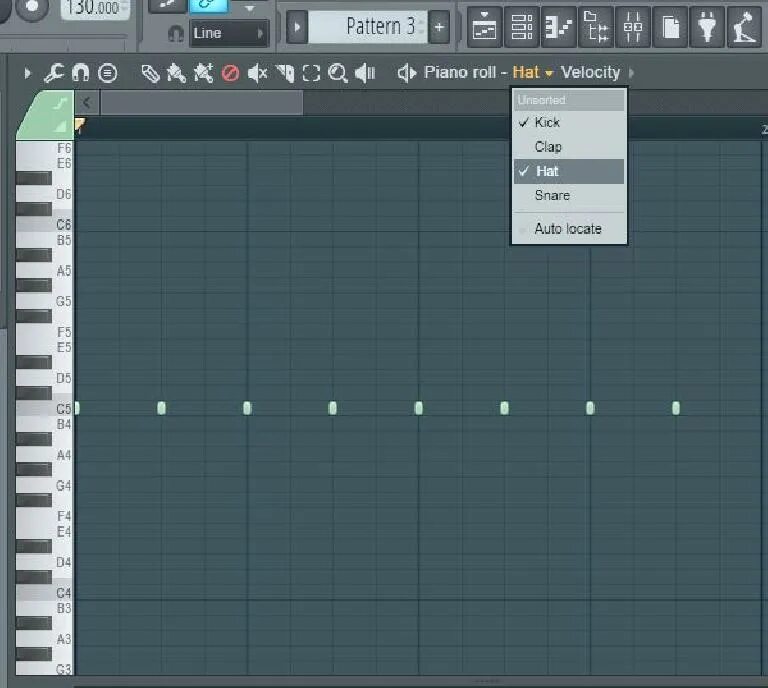
Task: Click the green keyboard corner button
Action: [x=46, y=115]
